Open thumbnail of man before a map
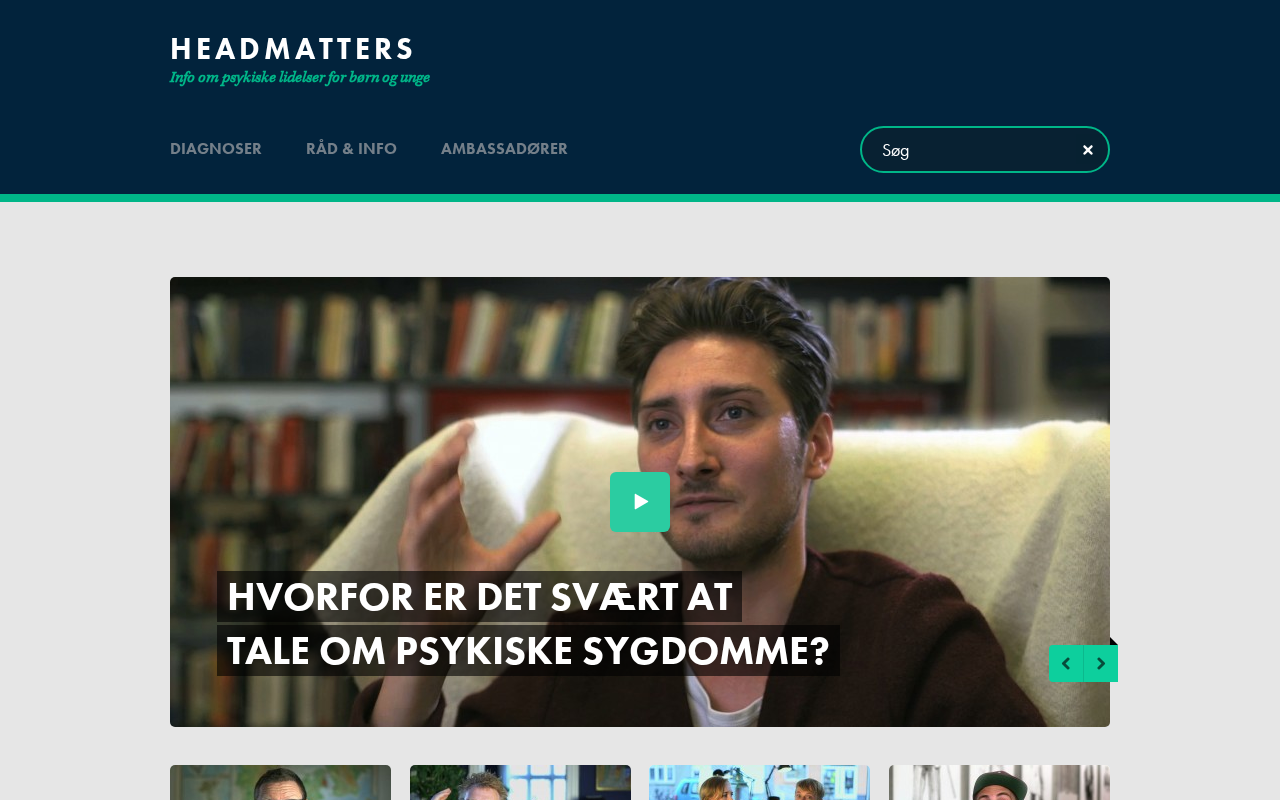The width and height of the screenshot is (1280, 800). pyautogui.click(x=280, y=783)
